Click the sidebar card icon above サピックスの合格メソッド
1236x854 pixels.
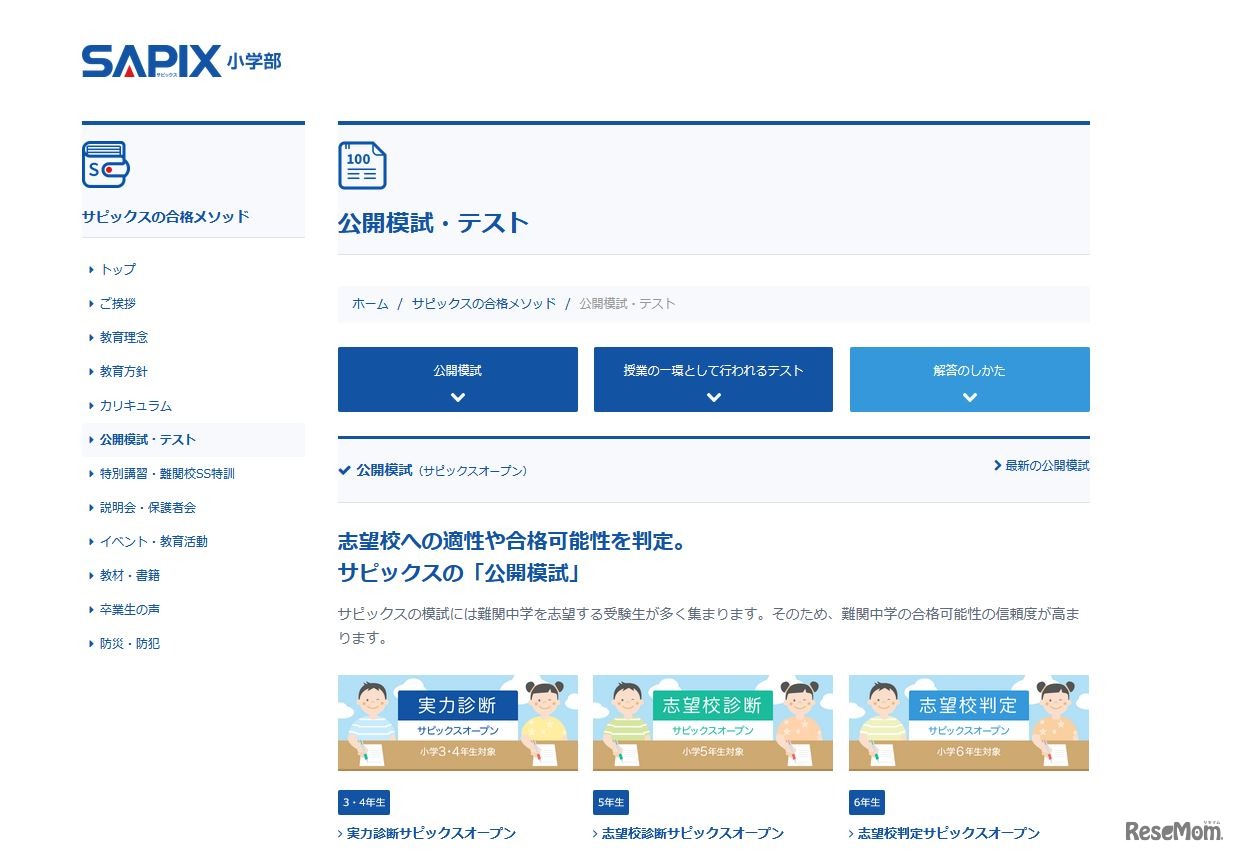(105, 165)
